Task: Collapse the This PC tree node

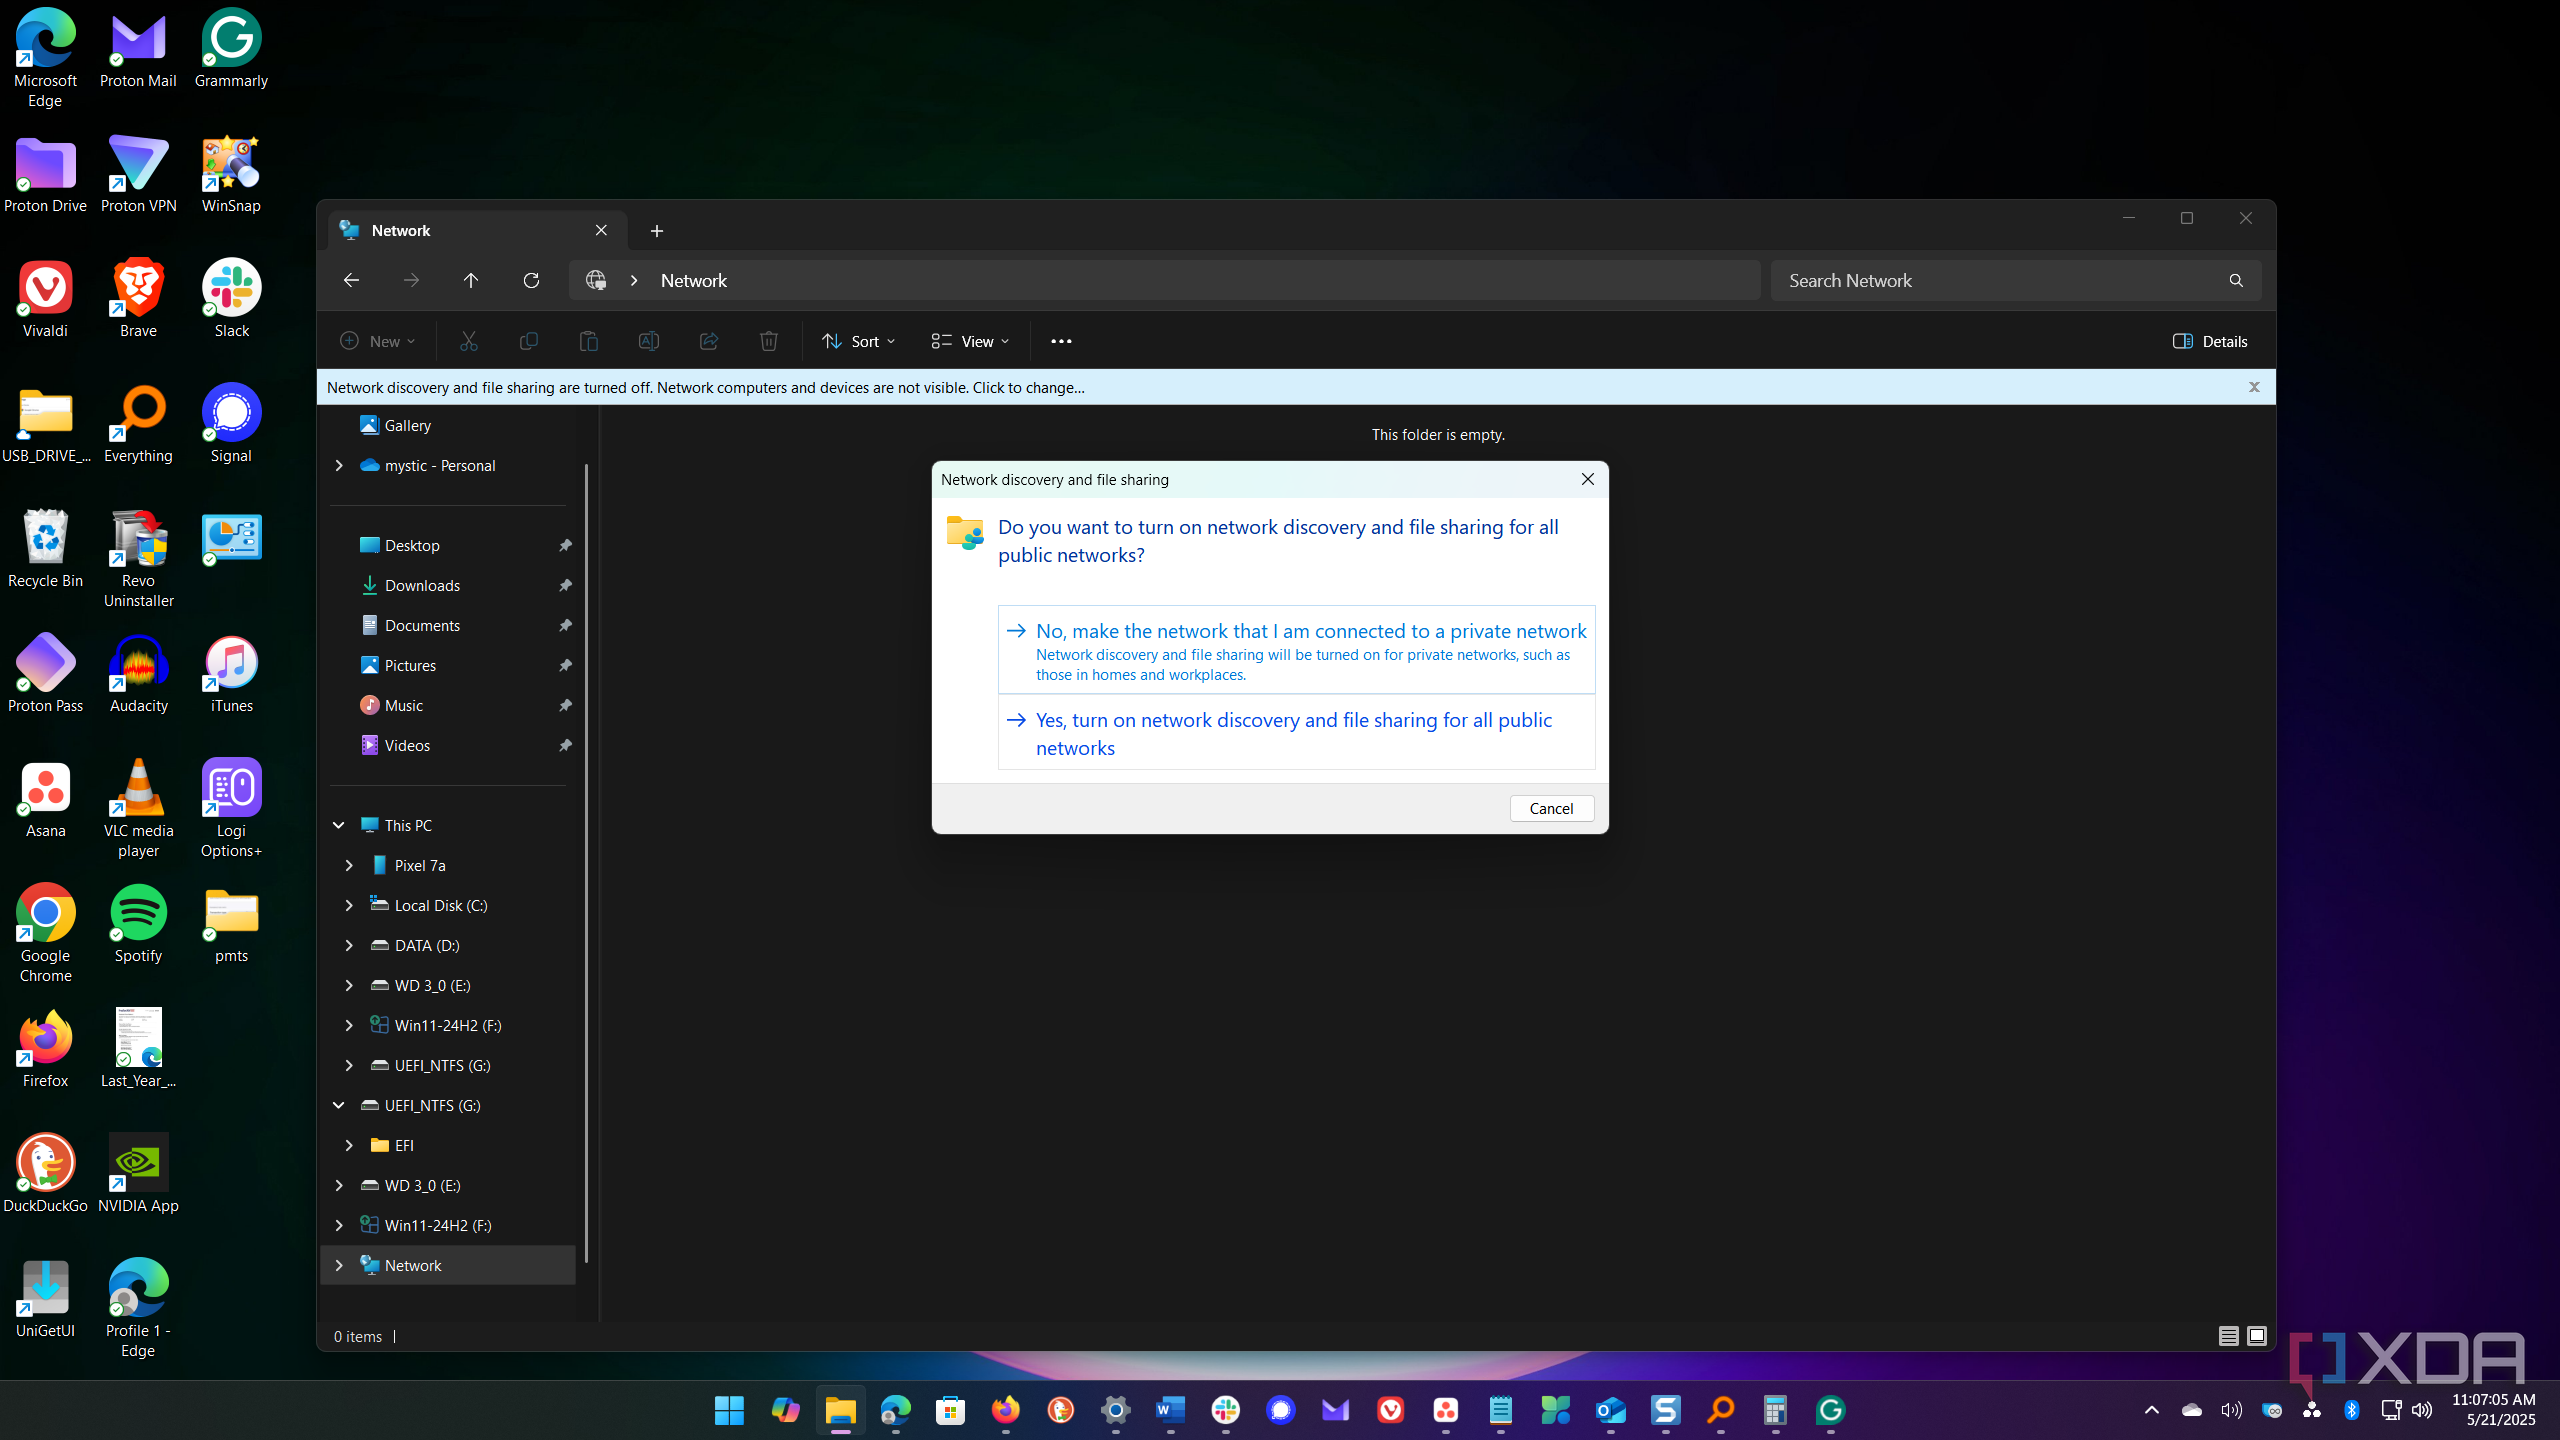Action: click(339, 825)
